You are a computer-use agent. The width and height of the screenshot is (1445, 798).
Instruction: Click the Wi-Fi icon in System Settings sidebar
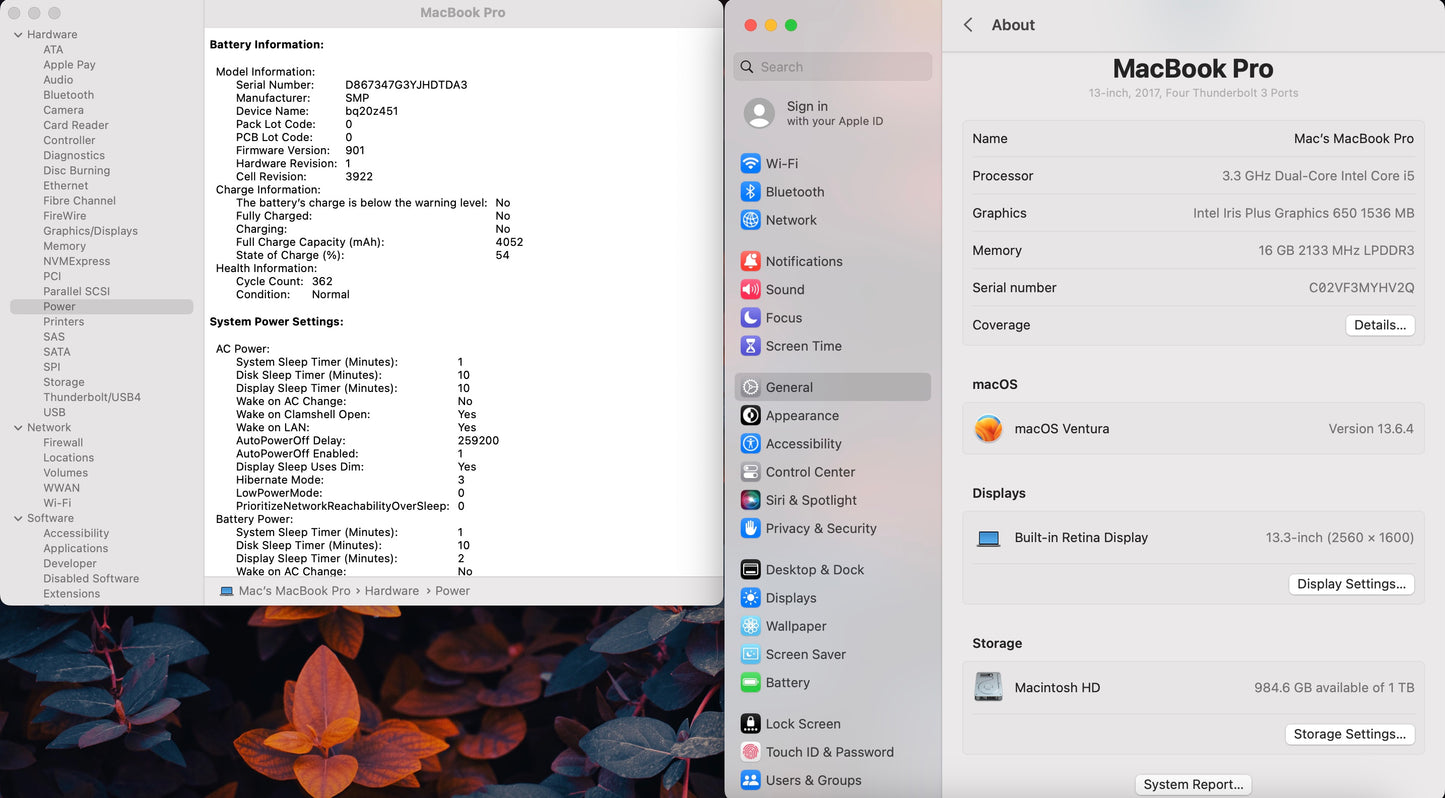click(x=750, y=163)
